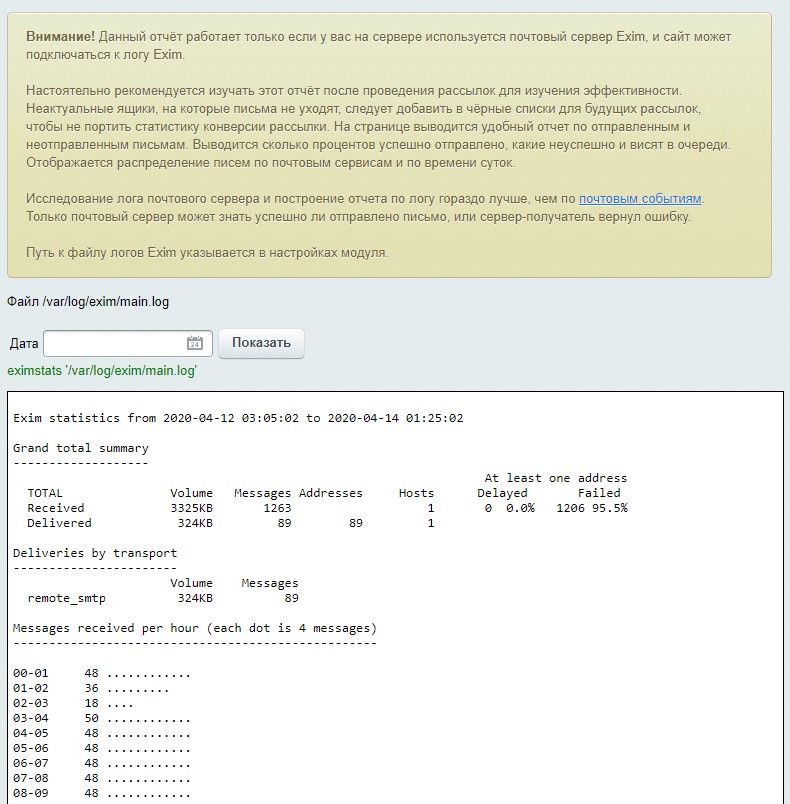Click the Дата label beside the field

point(24,343)
